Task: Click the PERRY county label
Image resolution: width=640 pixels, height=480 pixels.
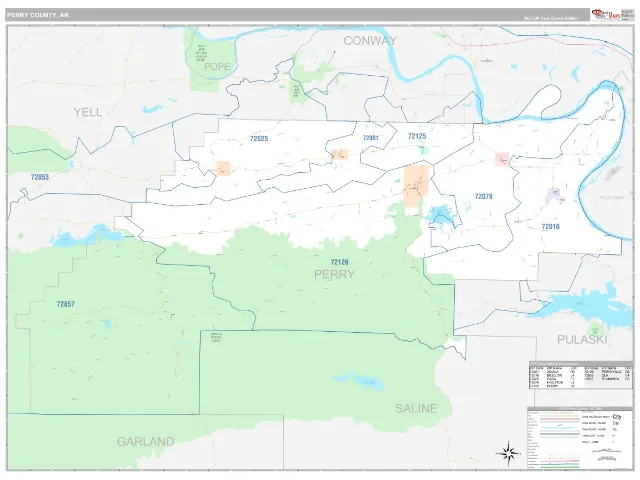Action: [334, 274]
